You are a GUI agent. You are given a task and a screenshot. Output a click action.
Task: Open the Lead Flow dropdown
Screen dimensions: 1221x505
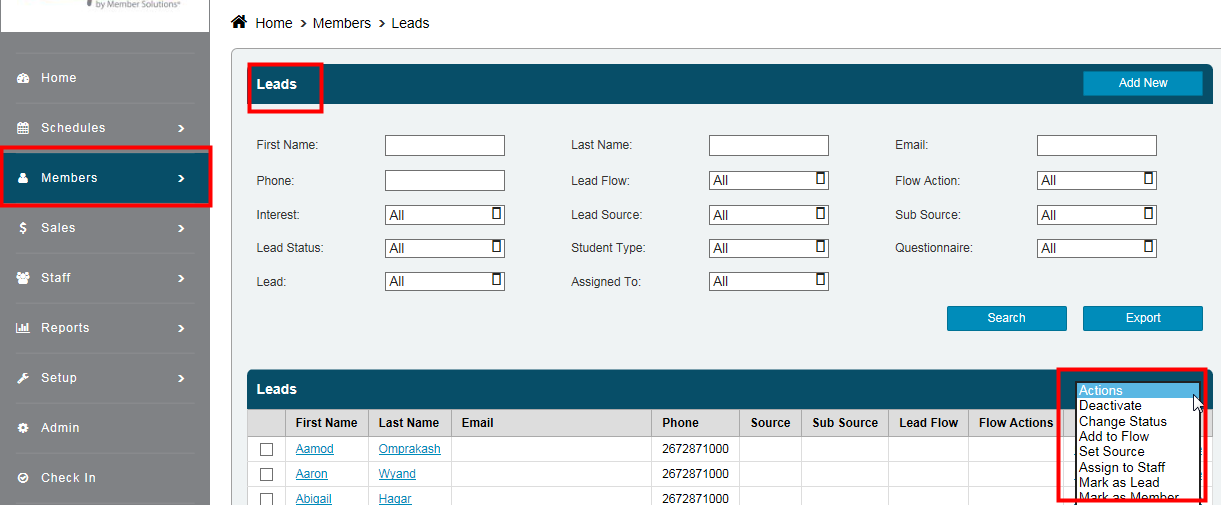(x=768, y=181)
